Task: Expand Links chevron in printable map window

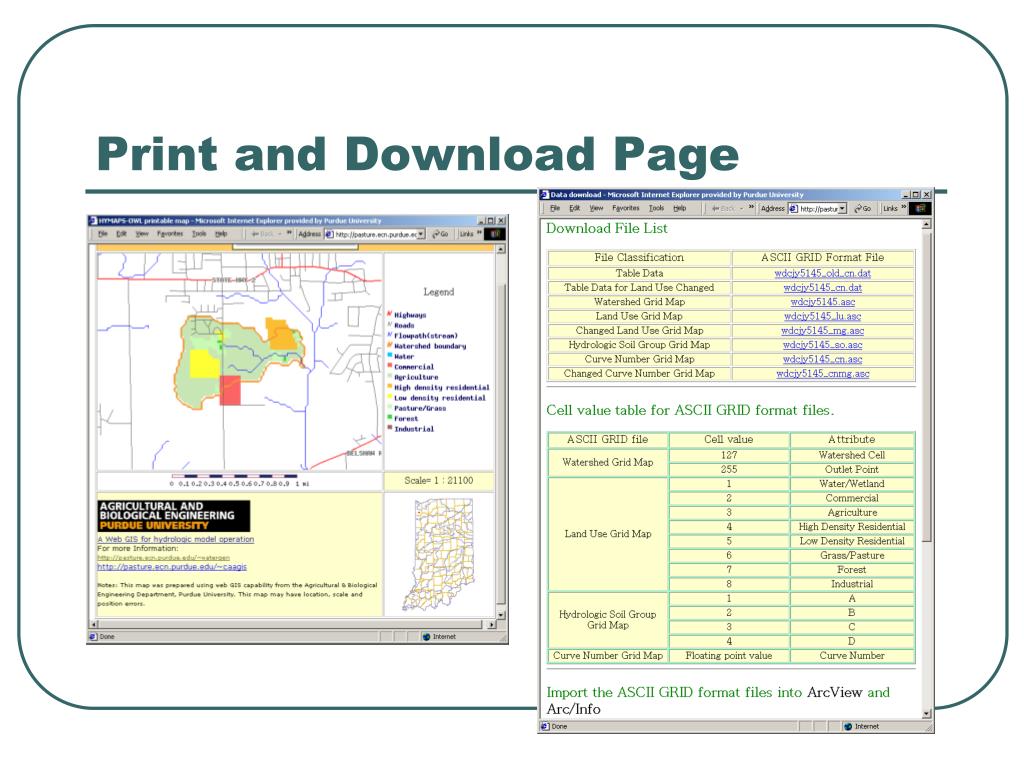Action: (x=479, y=233)
